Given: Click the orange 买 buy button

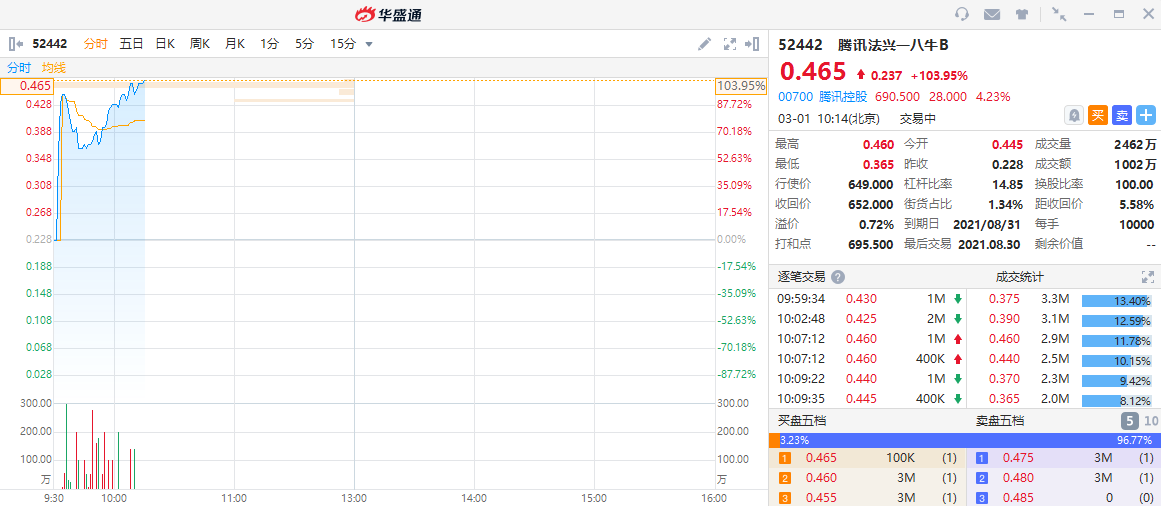Looking at the screenshot, I should (x=1097, y=115).
